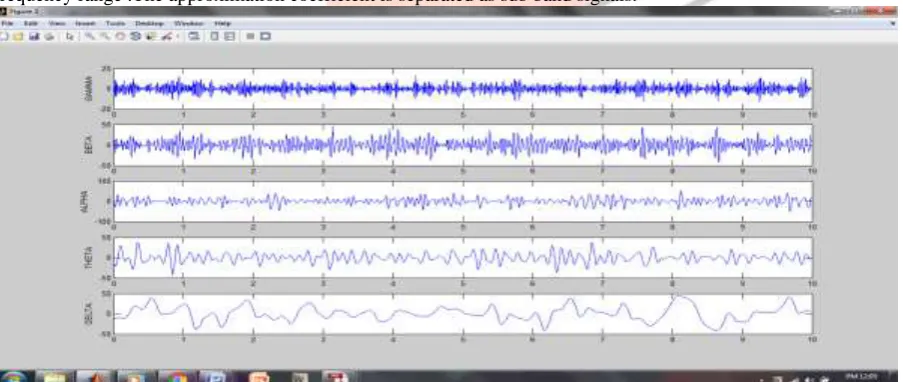903x382 pixels.
Task: Insert a legend using the toolbar
Action: (229, 36)
